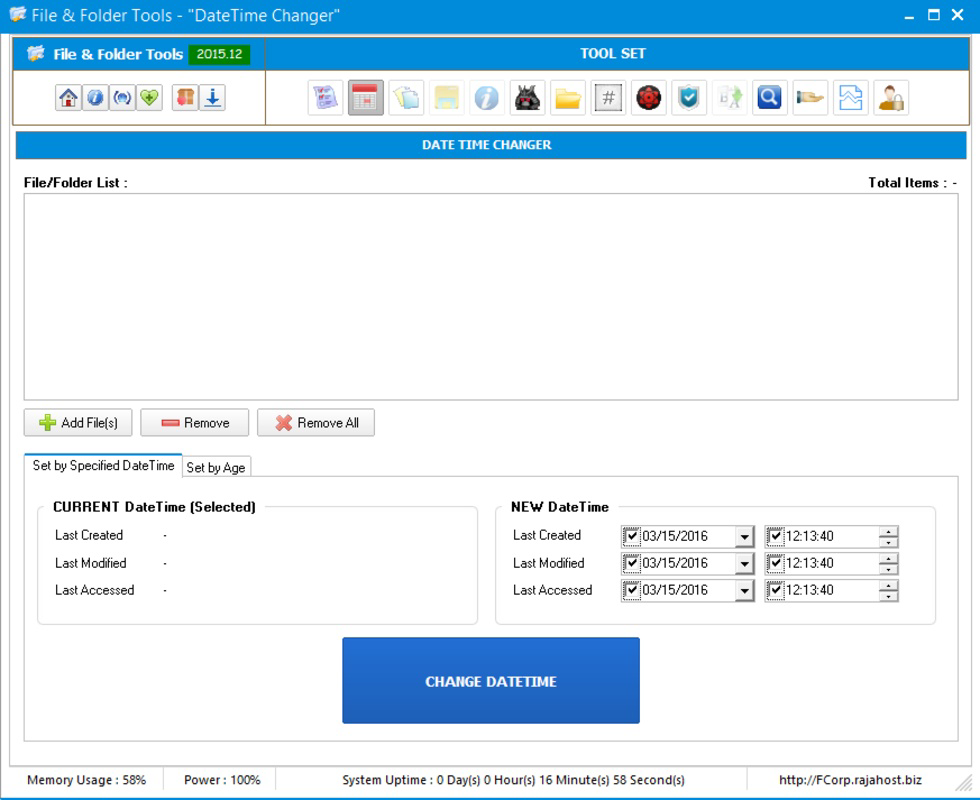
Task: Uncheck the Last Modified date checkbox
Action: pyautogui.click(x=632, y=562)
